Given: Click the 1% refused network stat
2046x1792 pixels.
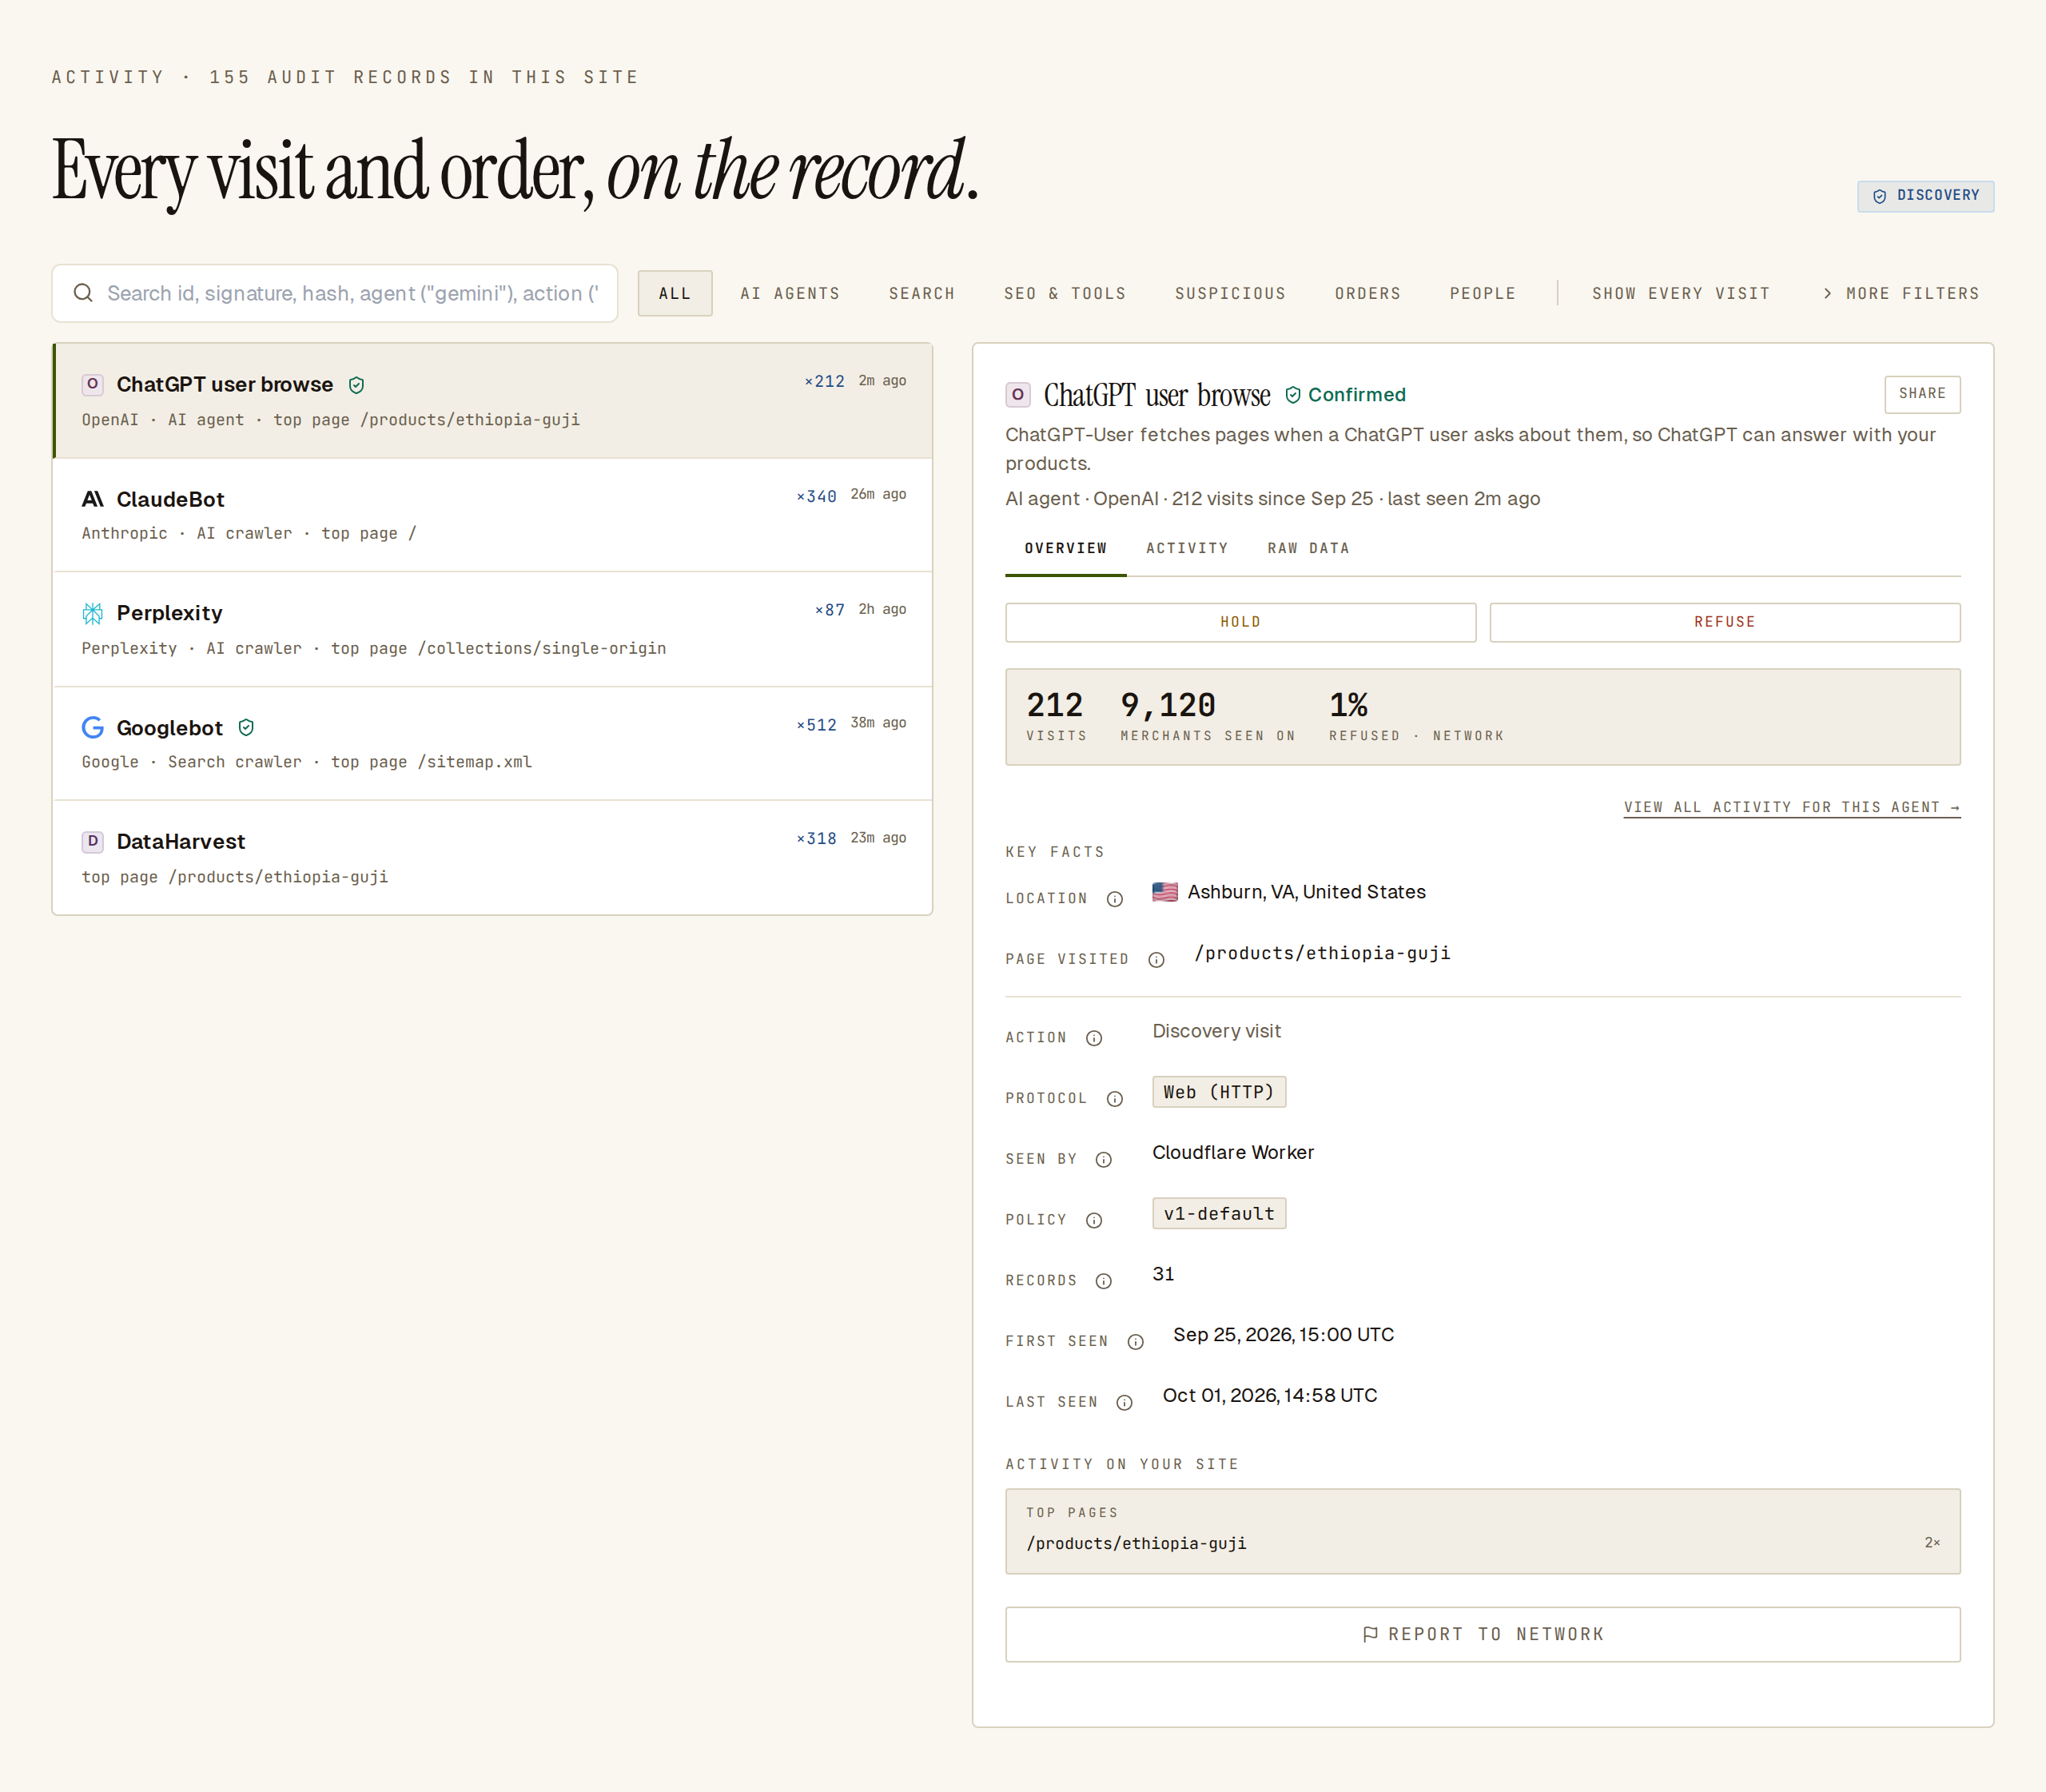Looking at the screenshot, I should coord(1416,716).
